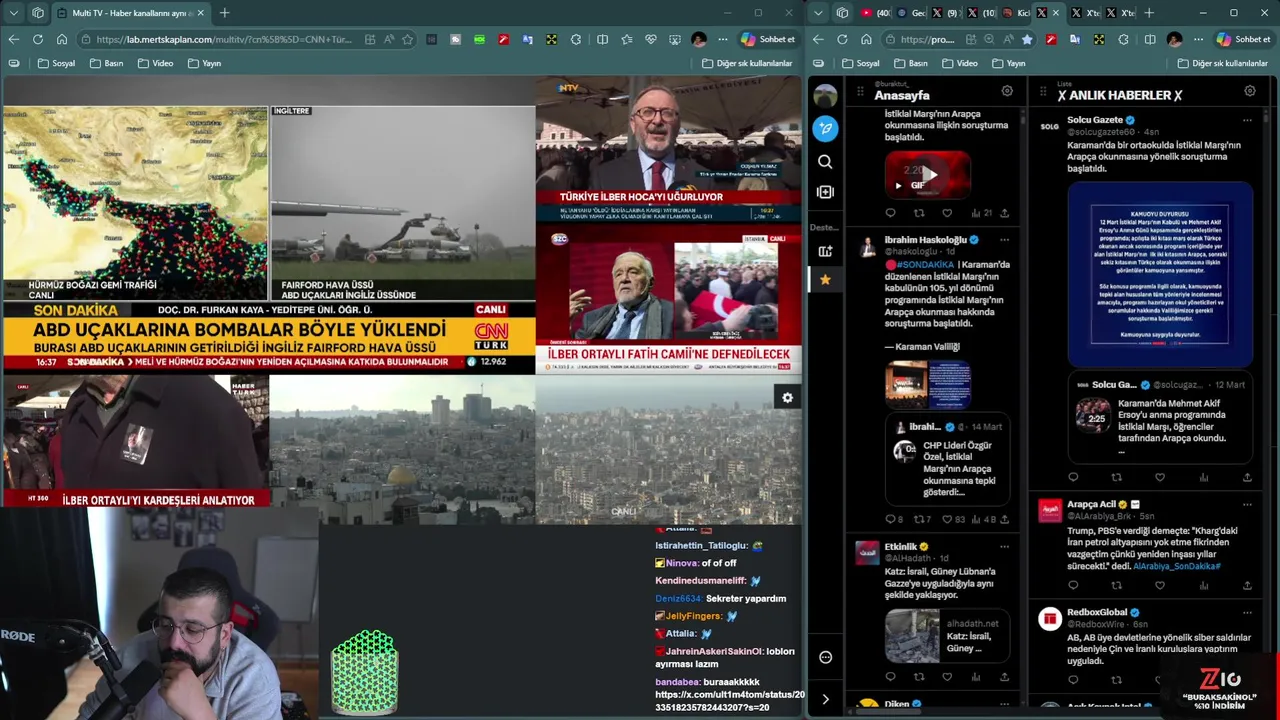Open the alhadath.net link card in Etkinlik post

947,636
